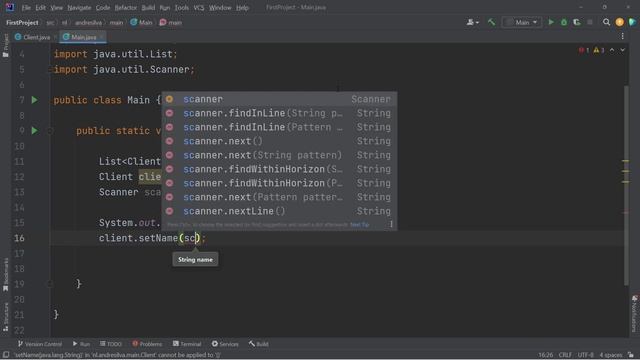640x360 pixels.
Task: Select the scanner.nextLine() completion
Action: (279, 211)
